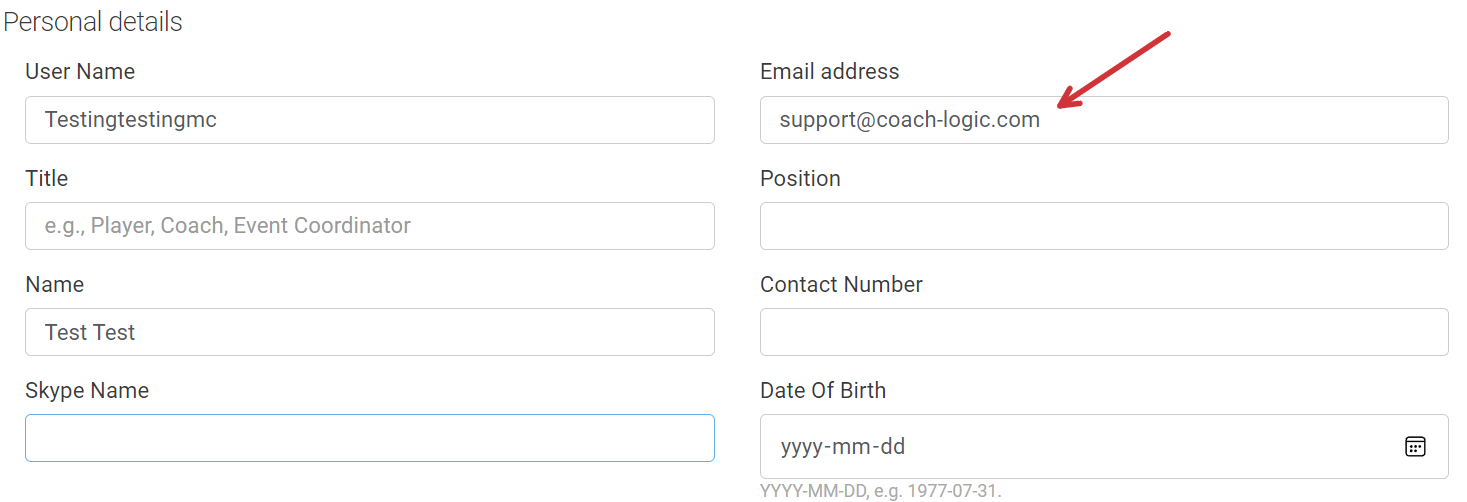Viewport: 1467px width, 502px height.
Task: Click the Date Of Birth label
Action: [x=823, y=390]
